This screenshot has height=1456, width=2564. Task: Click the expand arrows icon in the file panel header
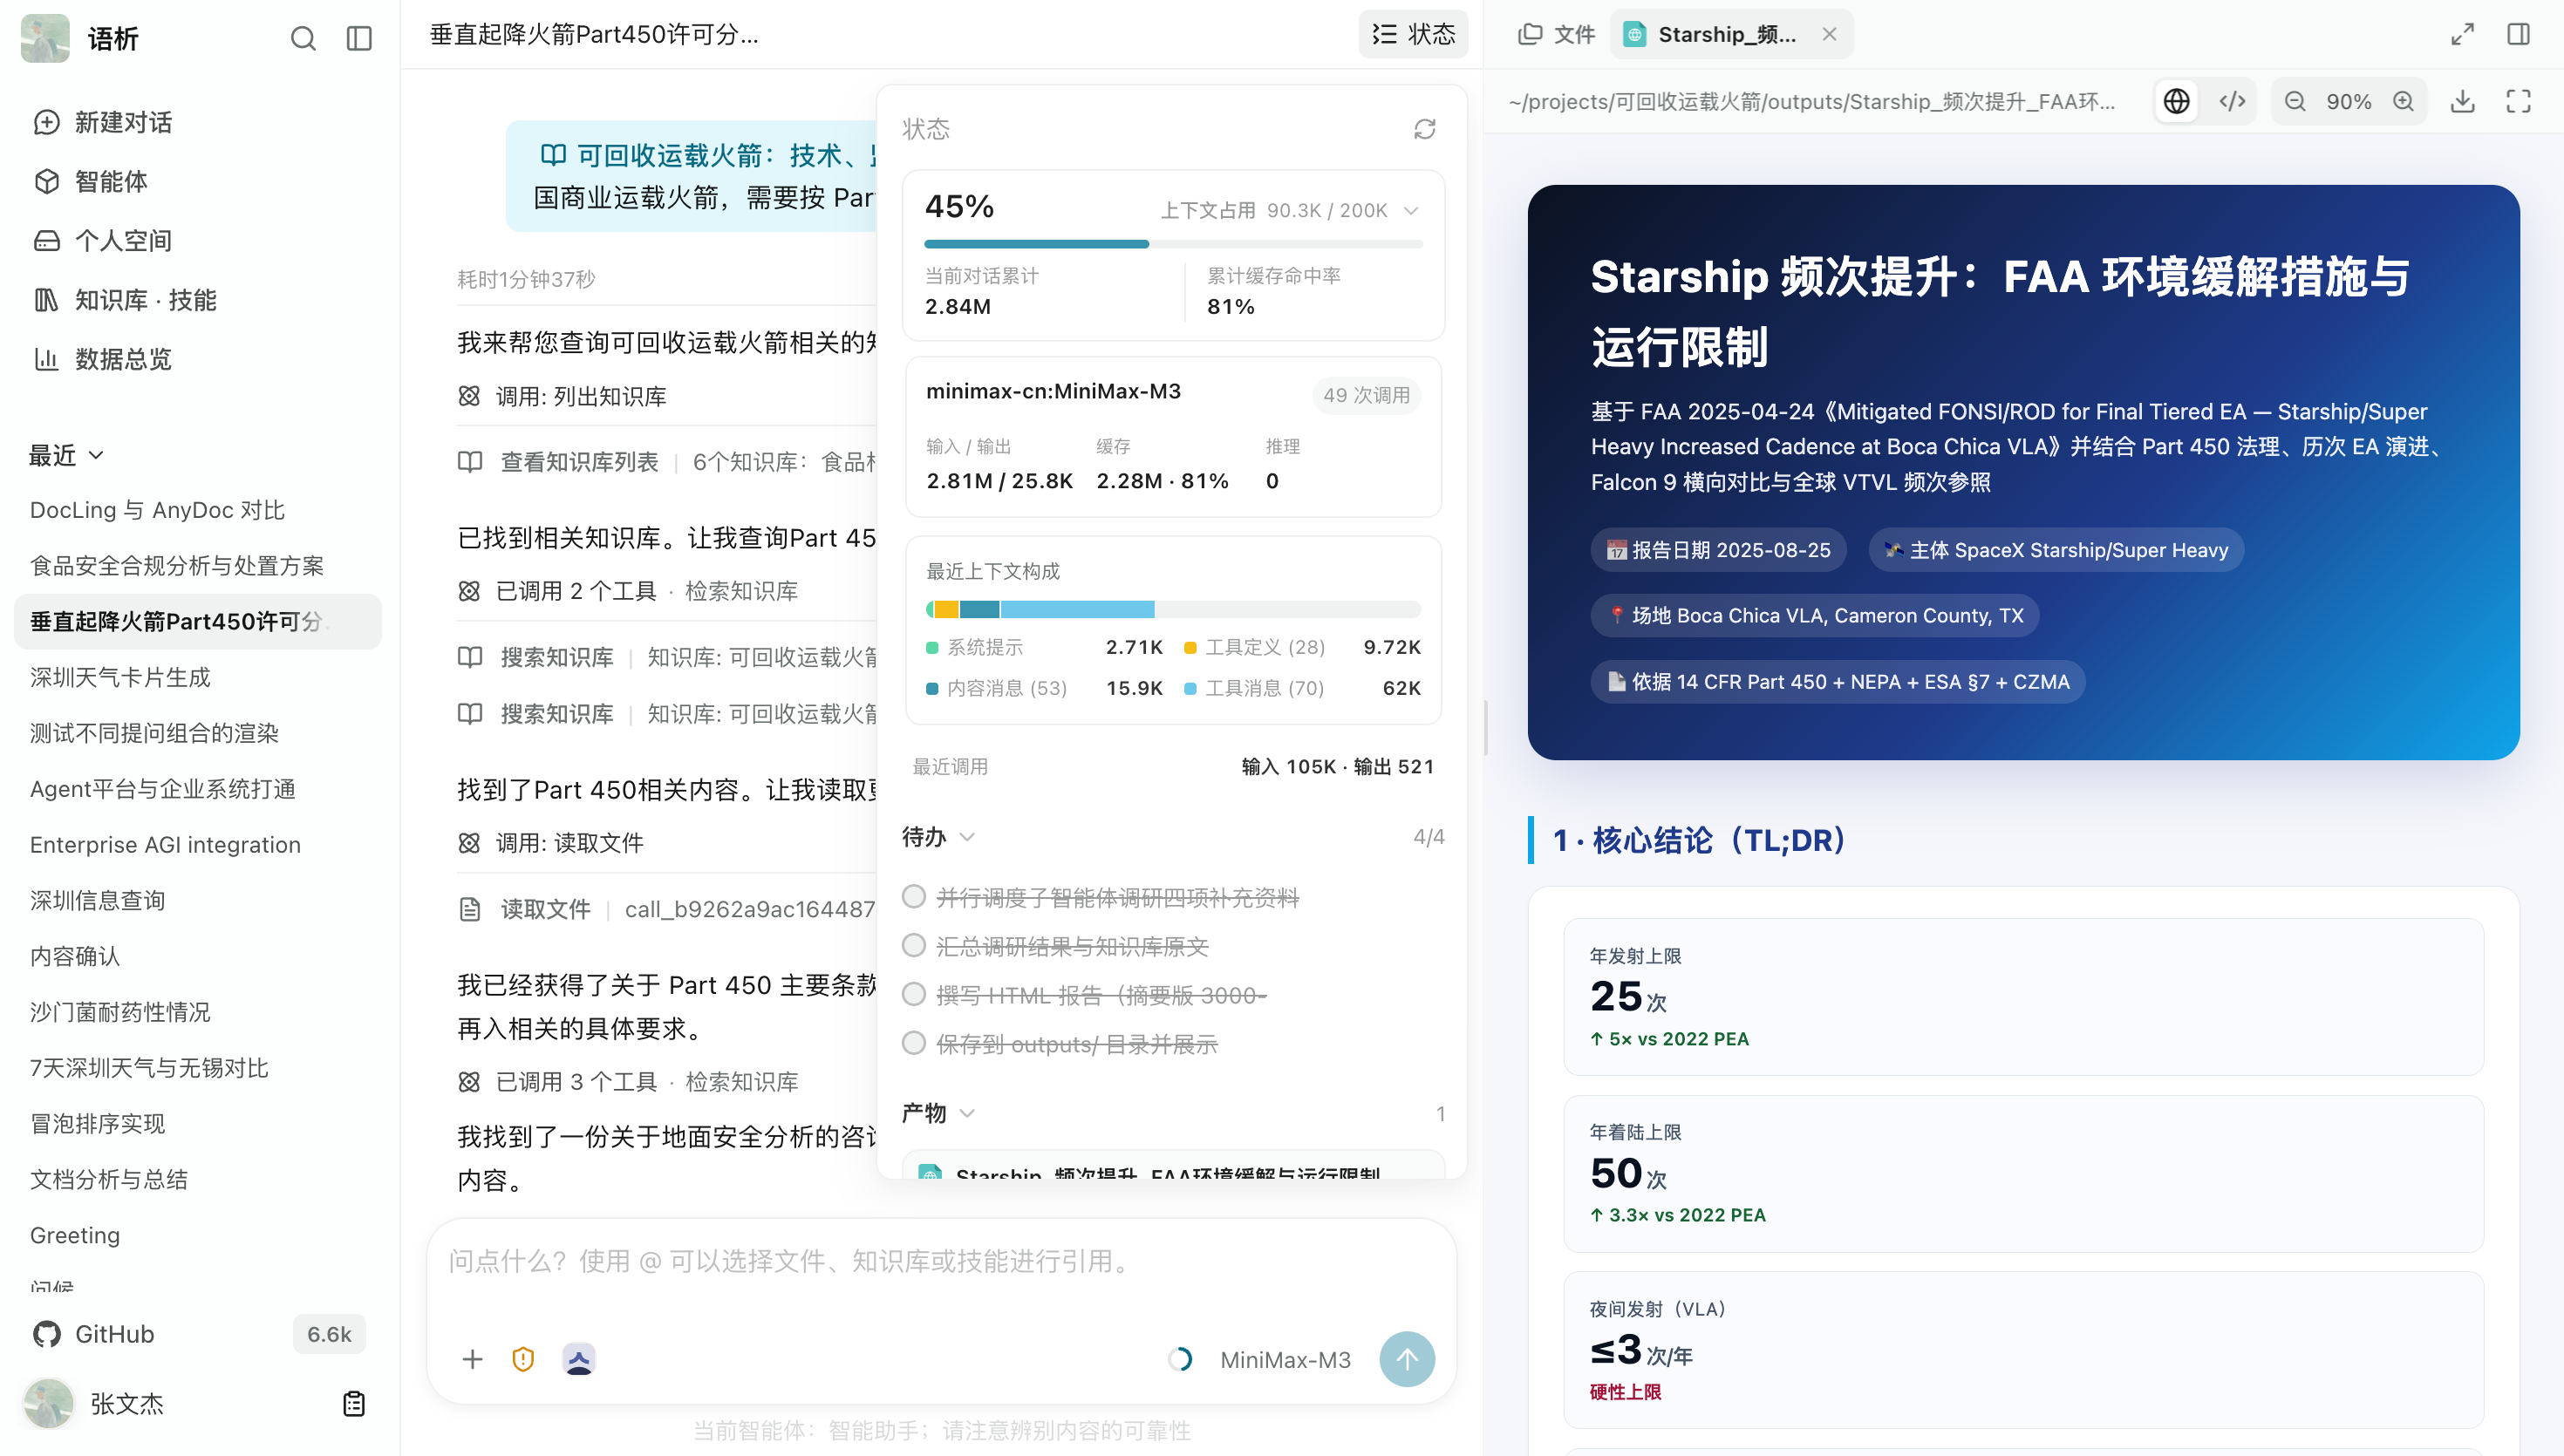(x=2462, y=34)
